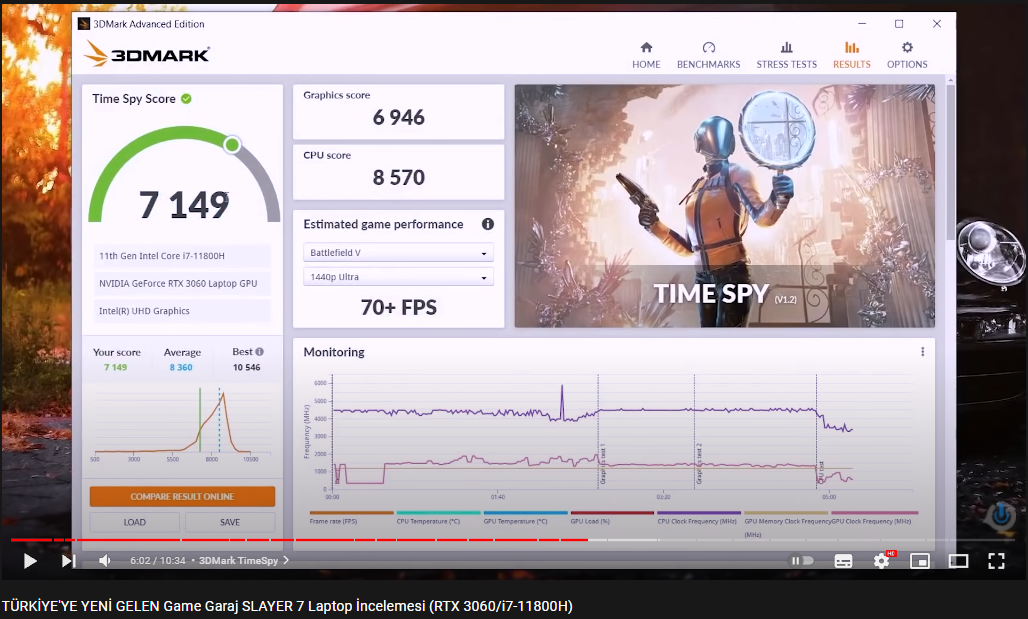The image size is (1028, 619).
Task: Go to the 3DMark HOME page
Action: pos(646,55)
